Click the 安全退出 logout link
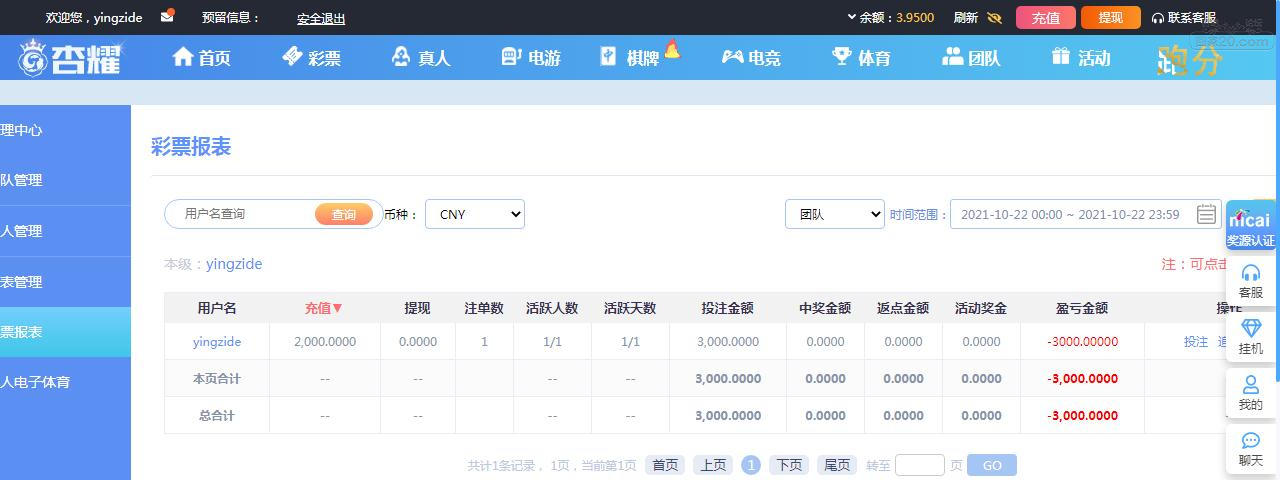The width and height of the screenshot is (1280, 480). pyautogui.click(x=321, y=18)
